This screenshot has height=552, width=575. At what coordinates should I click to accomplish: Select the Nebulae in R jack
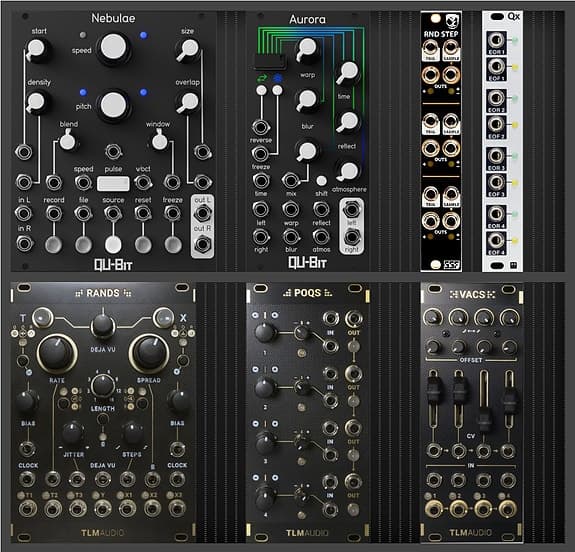tap(24, 244)
